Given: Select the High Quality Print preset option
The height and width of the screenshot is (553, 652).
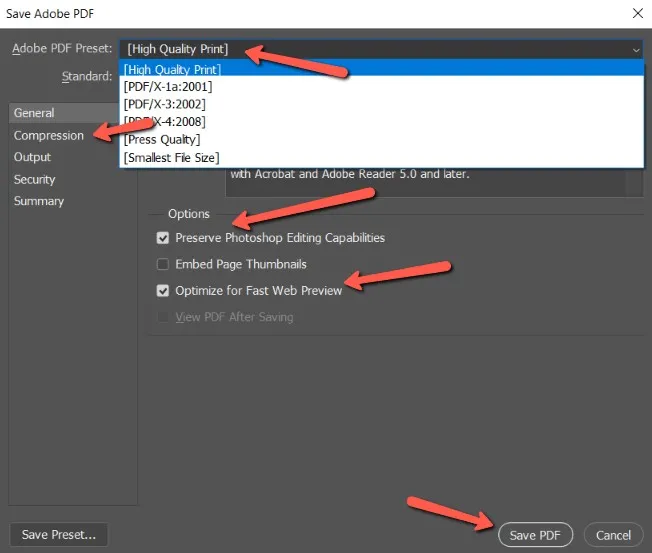Looking at the screenshot, I should 381,69.
